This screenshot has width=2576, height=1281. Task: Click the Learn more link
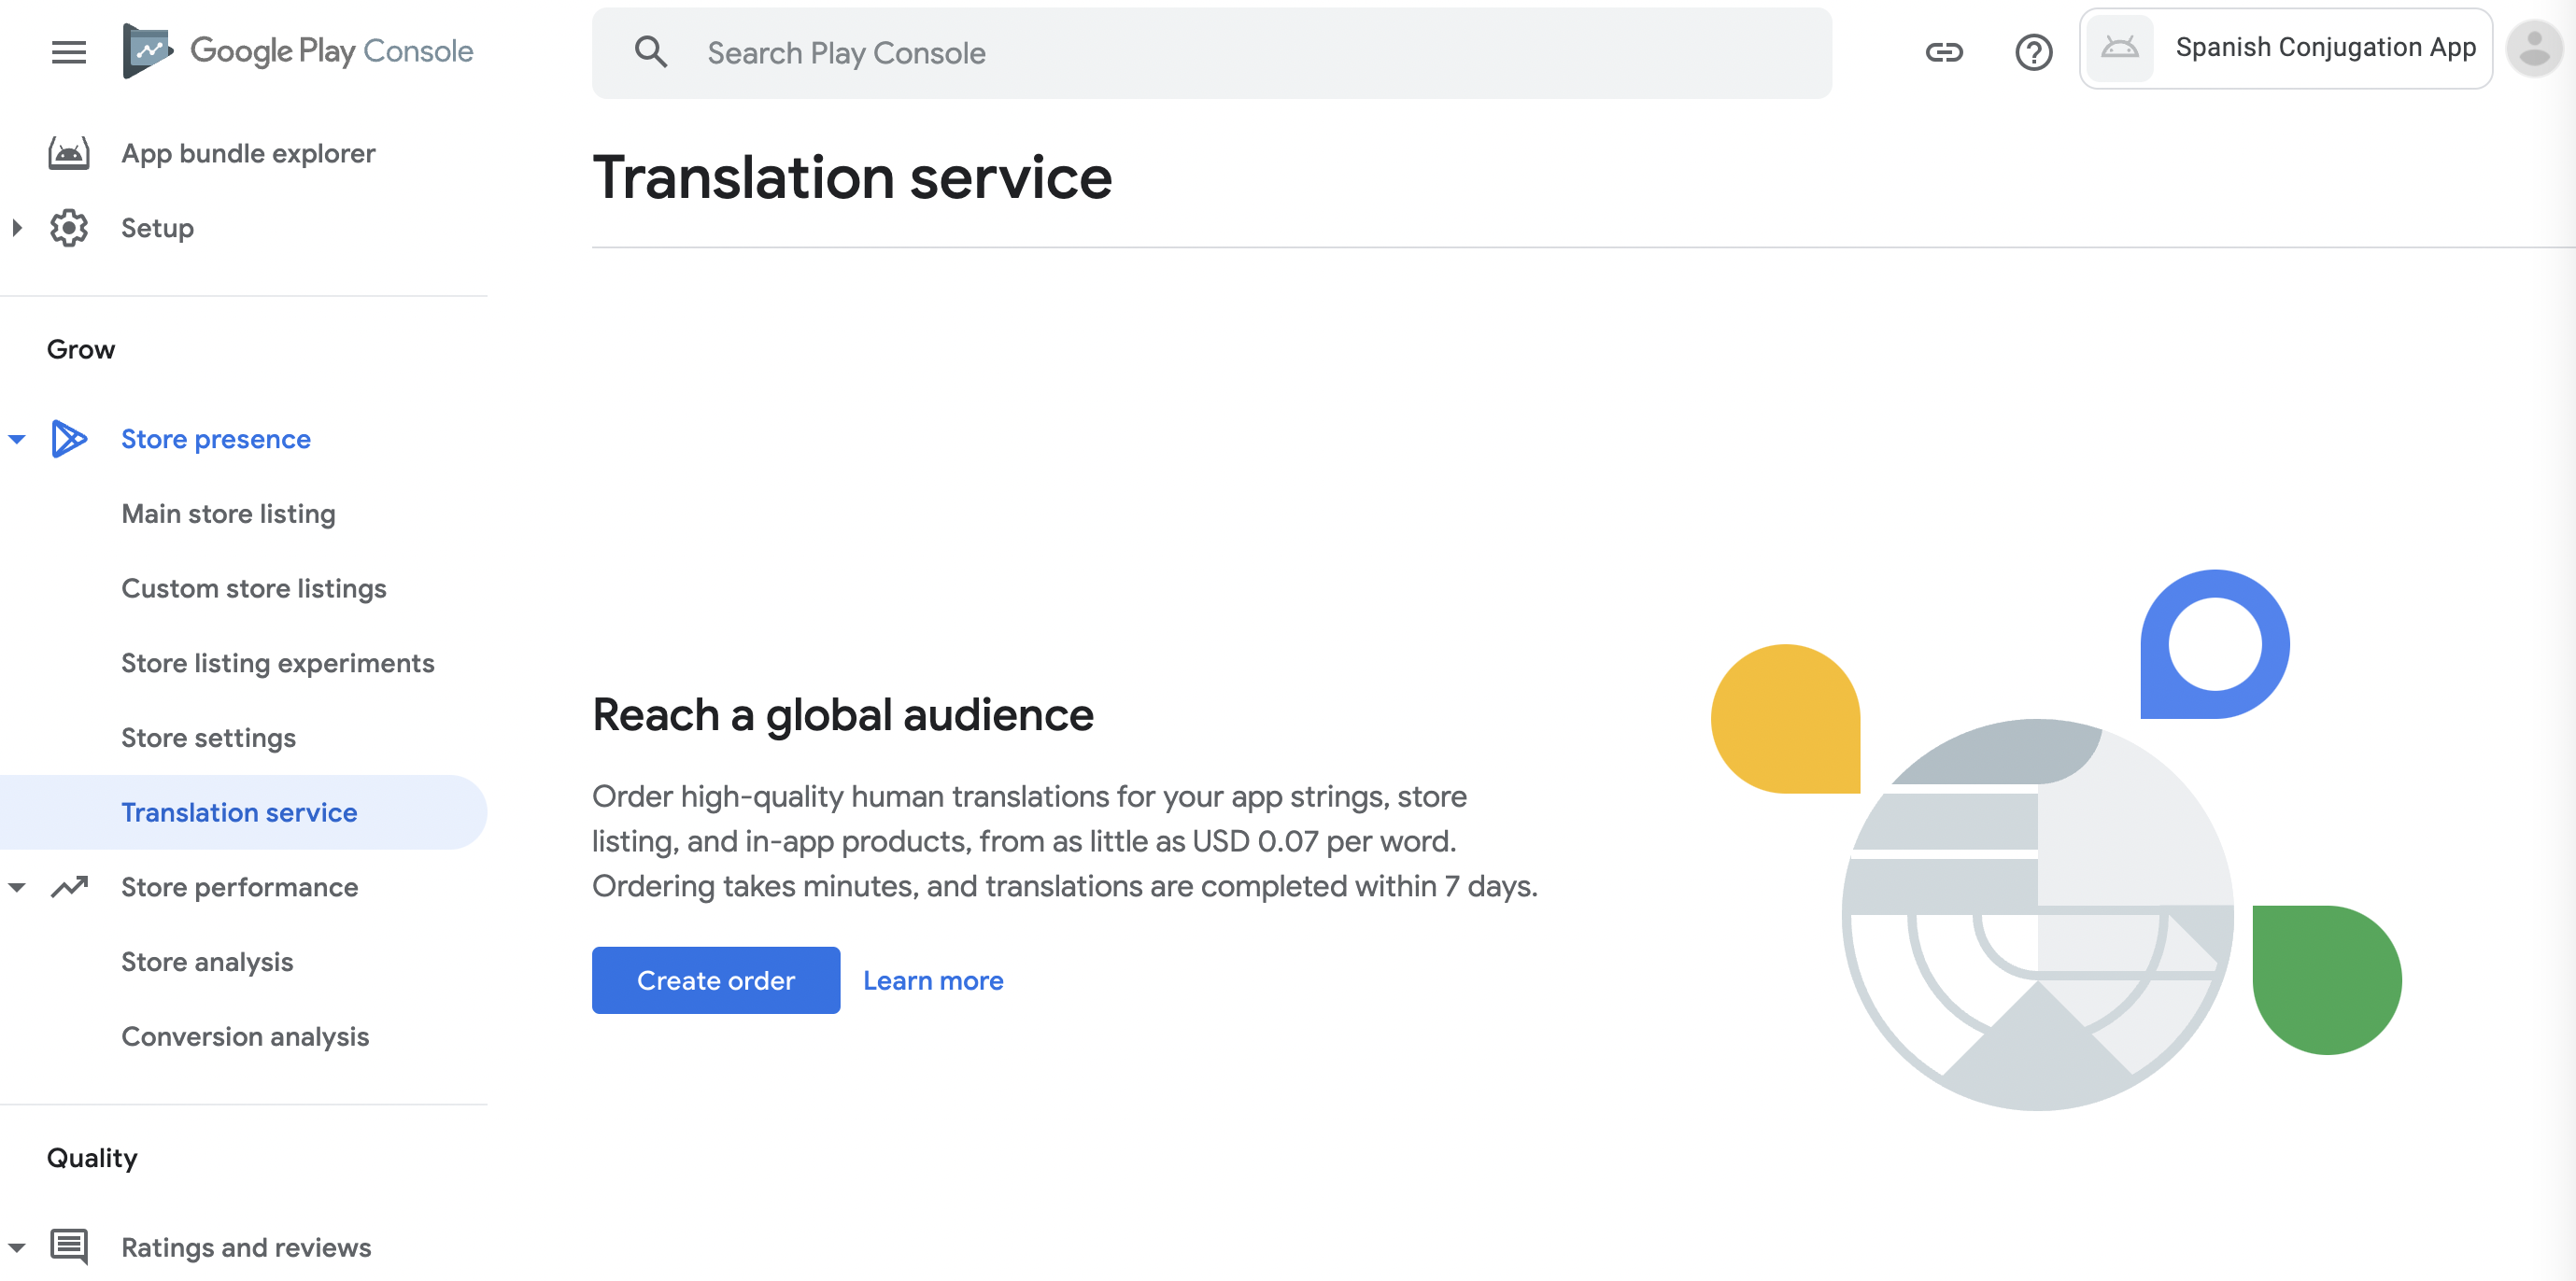tap(933, 980)
